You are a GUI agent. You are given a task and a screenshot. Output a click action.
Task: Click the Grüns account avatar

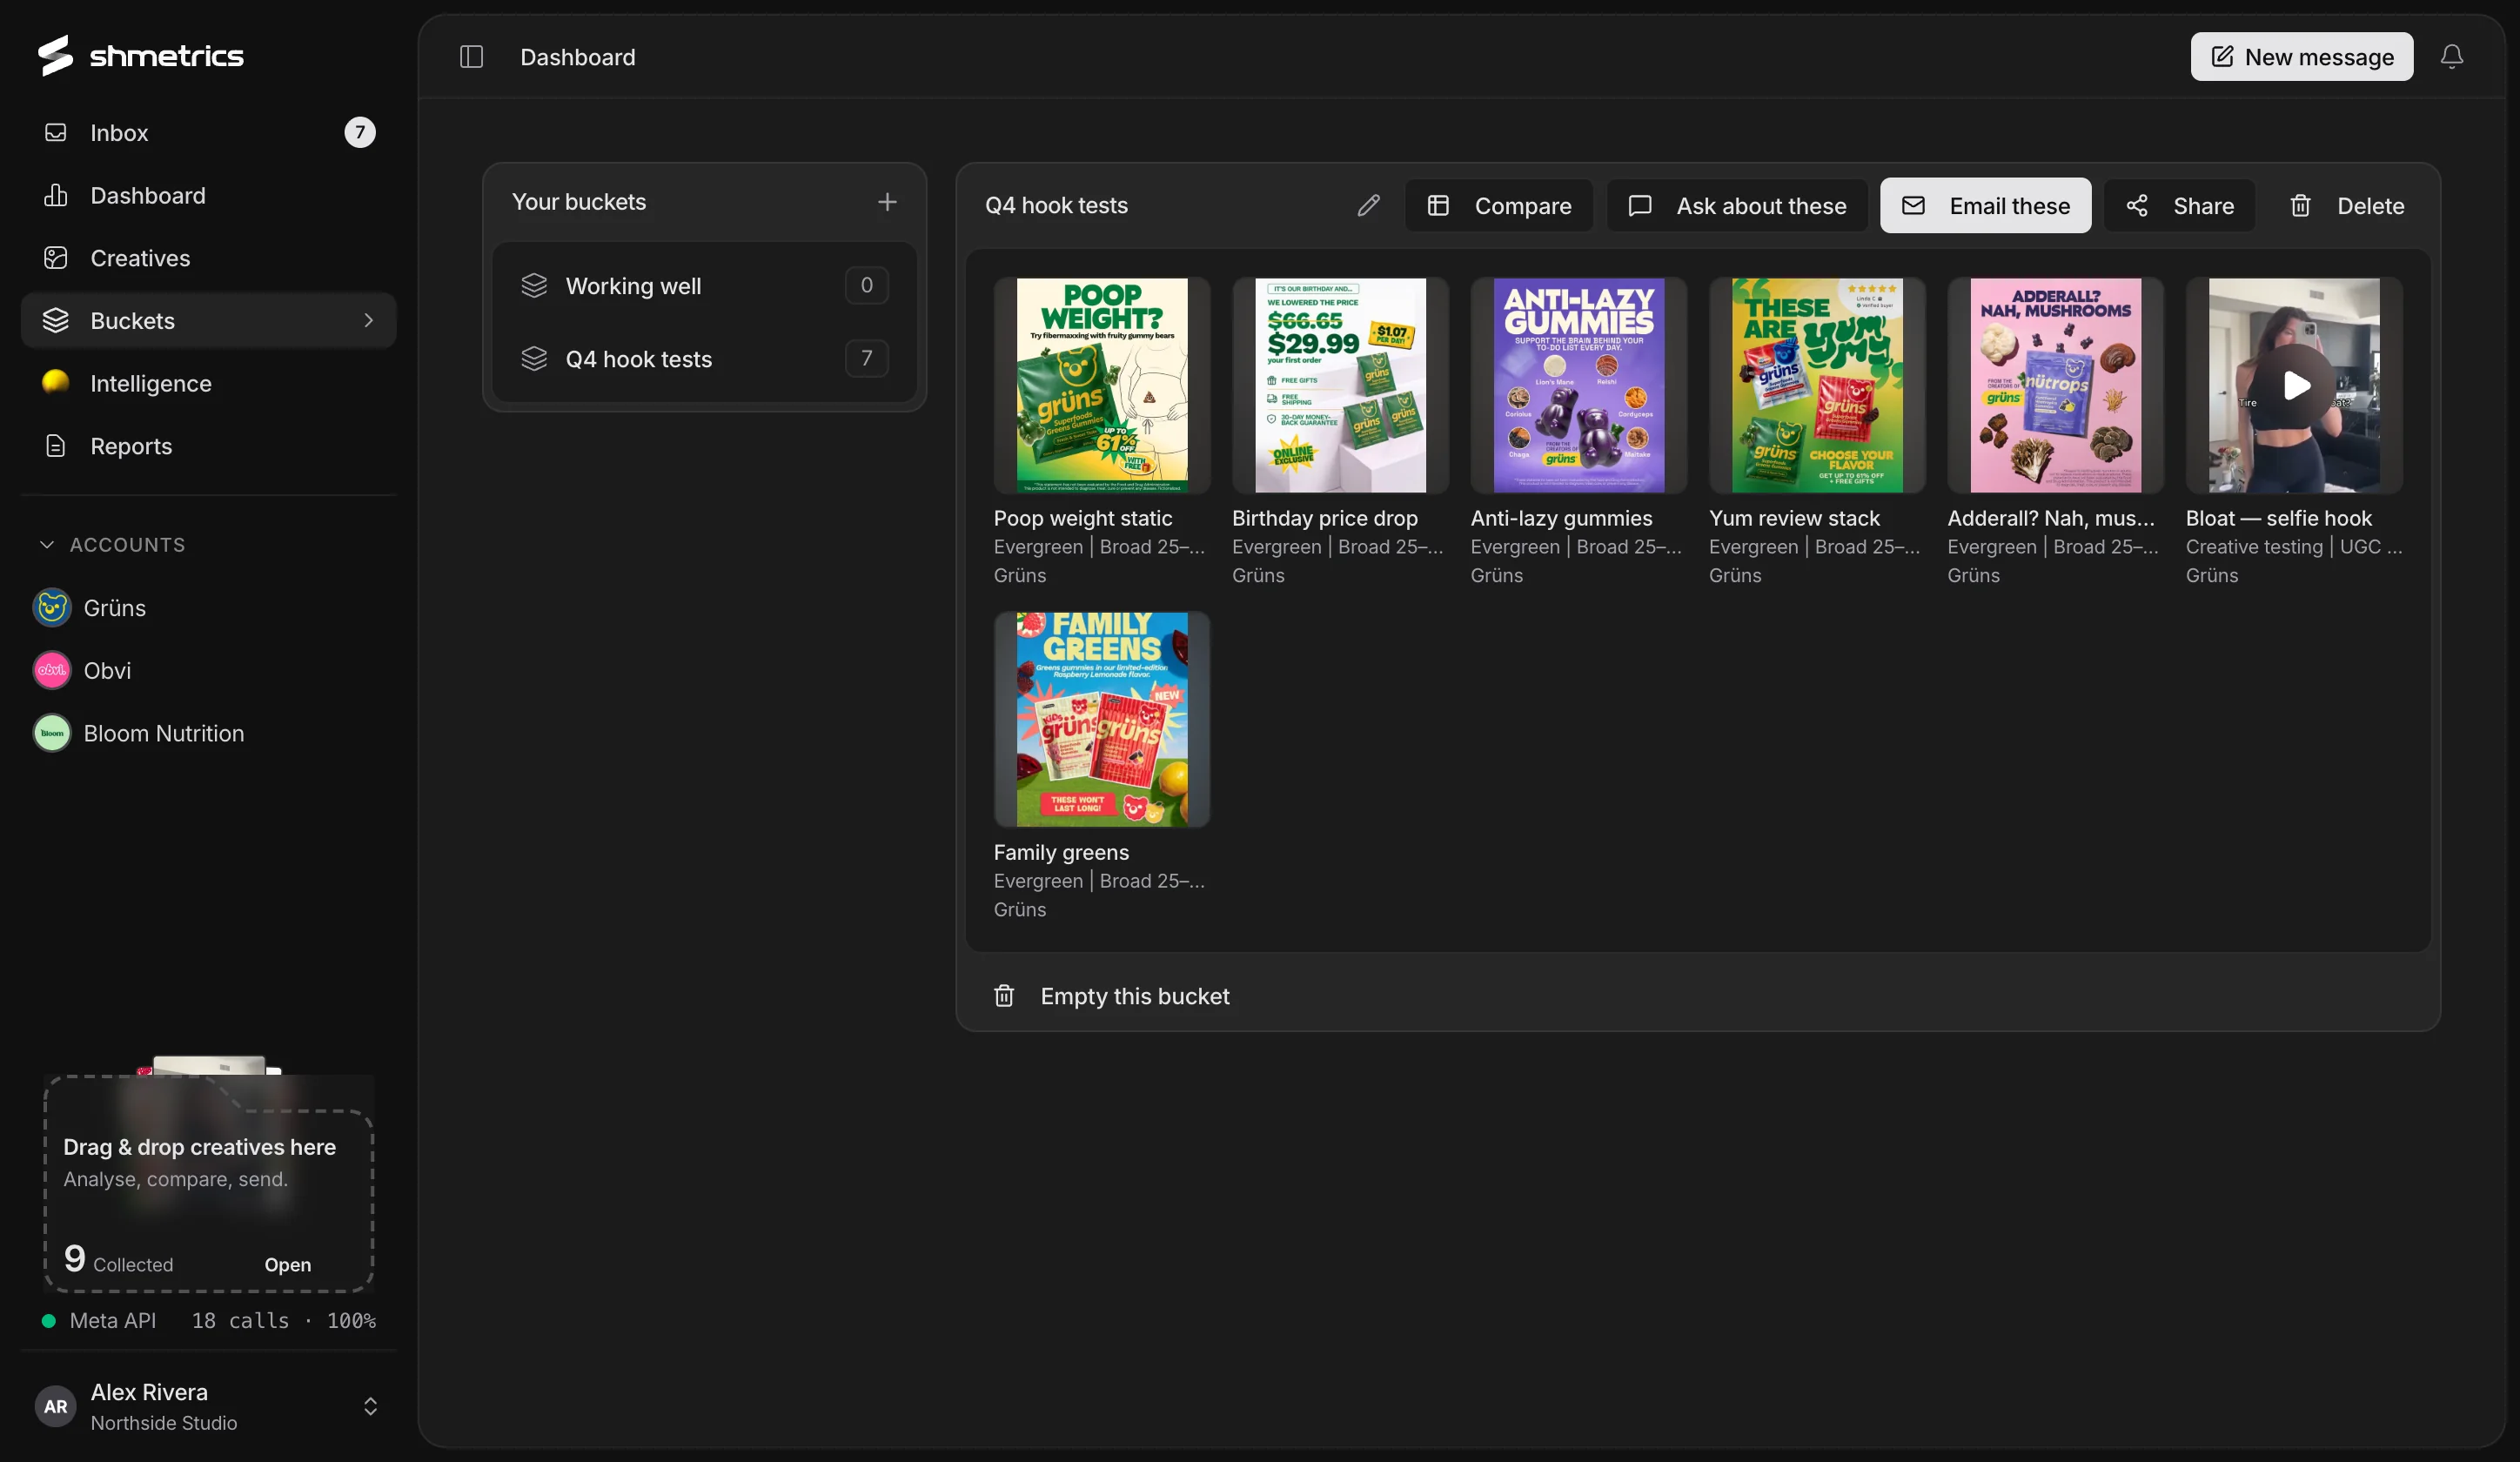[52, 608]
